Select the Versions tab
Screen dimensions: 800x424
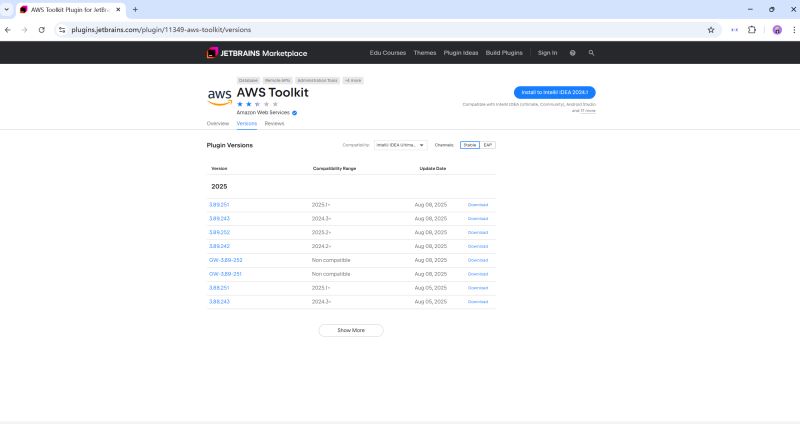tap(246, 123)
